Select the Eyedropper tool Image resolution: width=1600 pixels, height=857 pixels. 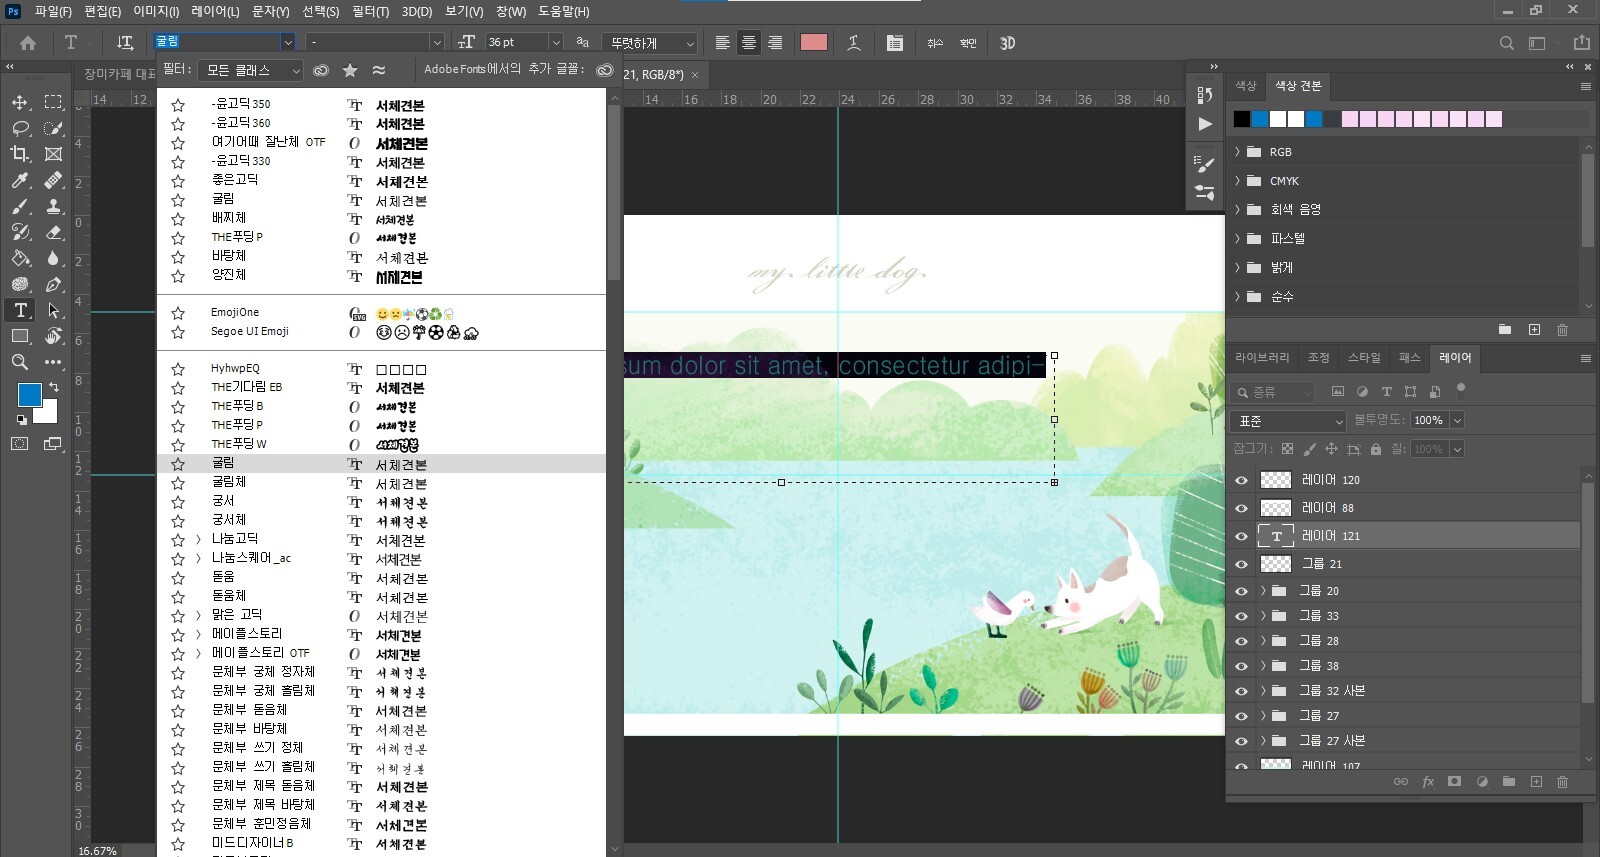[20, 180]
